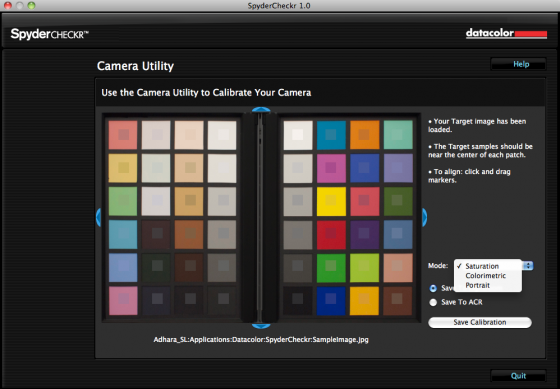The height and width of the screenshot is (389, 560).
Task: Click Save Calibration
Action: [480, 322]
